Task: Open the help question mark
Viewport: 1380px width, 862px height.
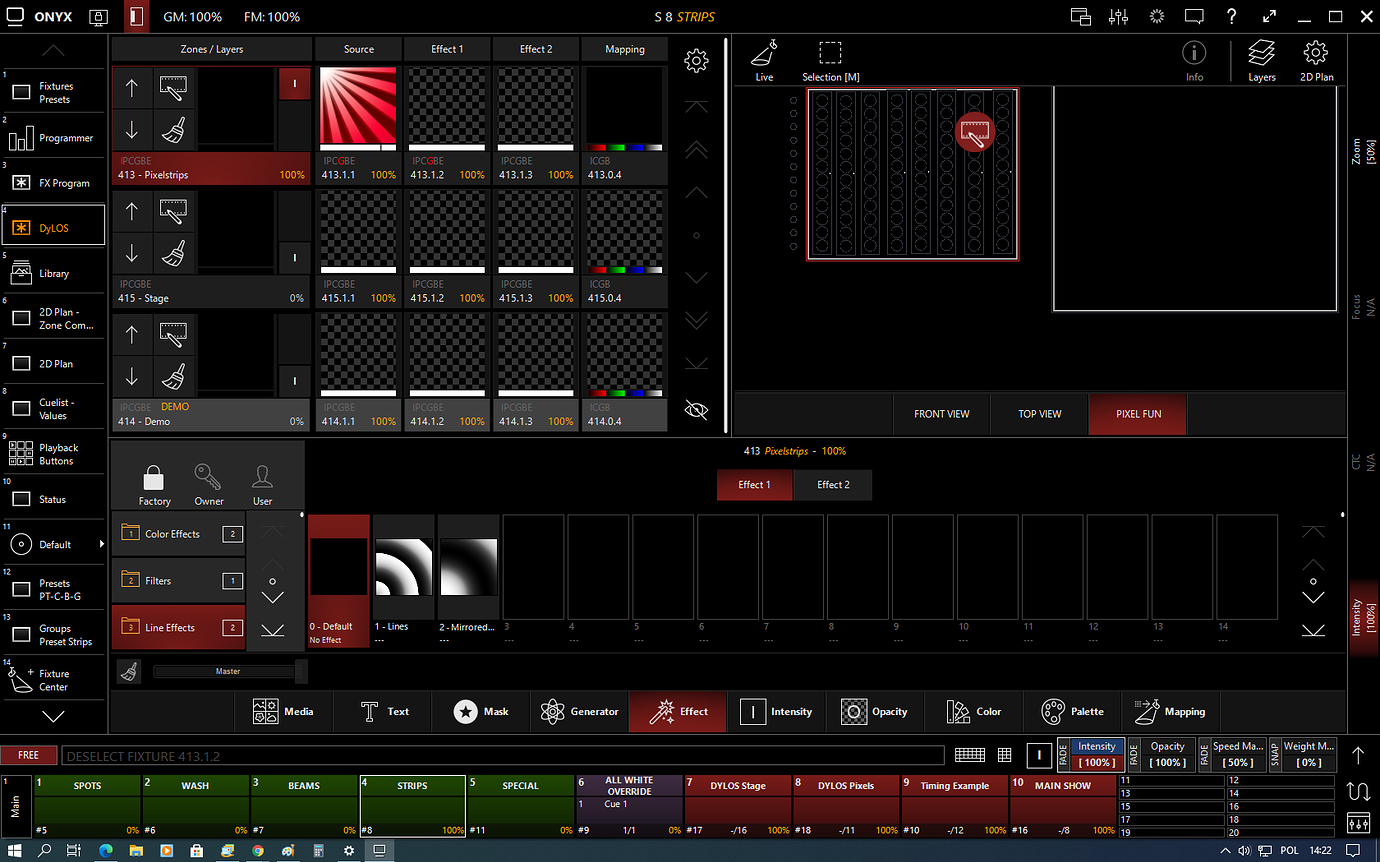Action: [1232, 16]
